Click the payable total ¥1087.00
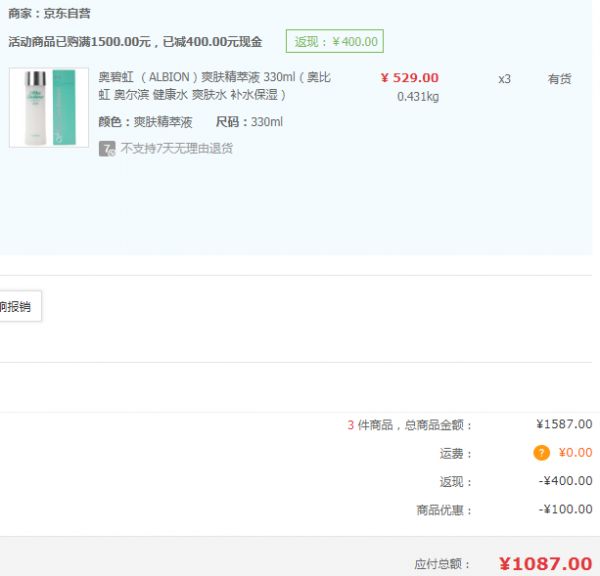 coord(545,564)
